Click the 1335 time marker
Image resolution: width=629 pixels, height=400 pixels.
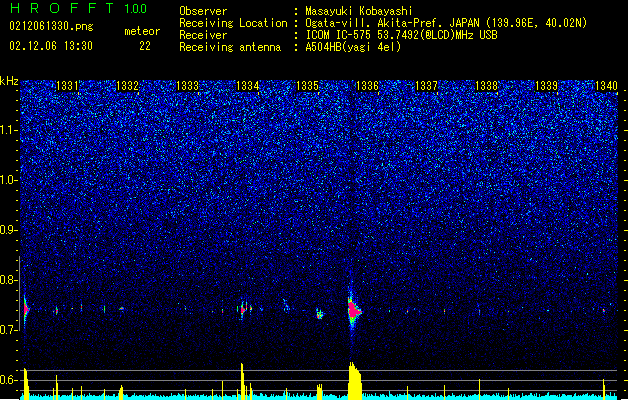click(x=307, y=85)
